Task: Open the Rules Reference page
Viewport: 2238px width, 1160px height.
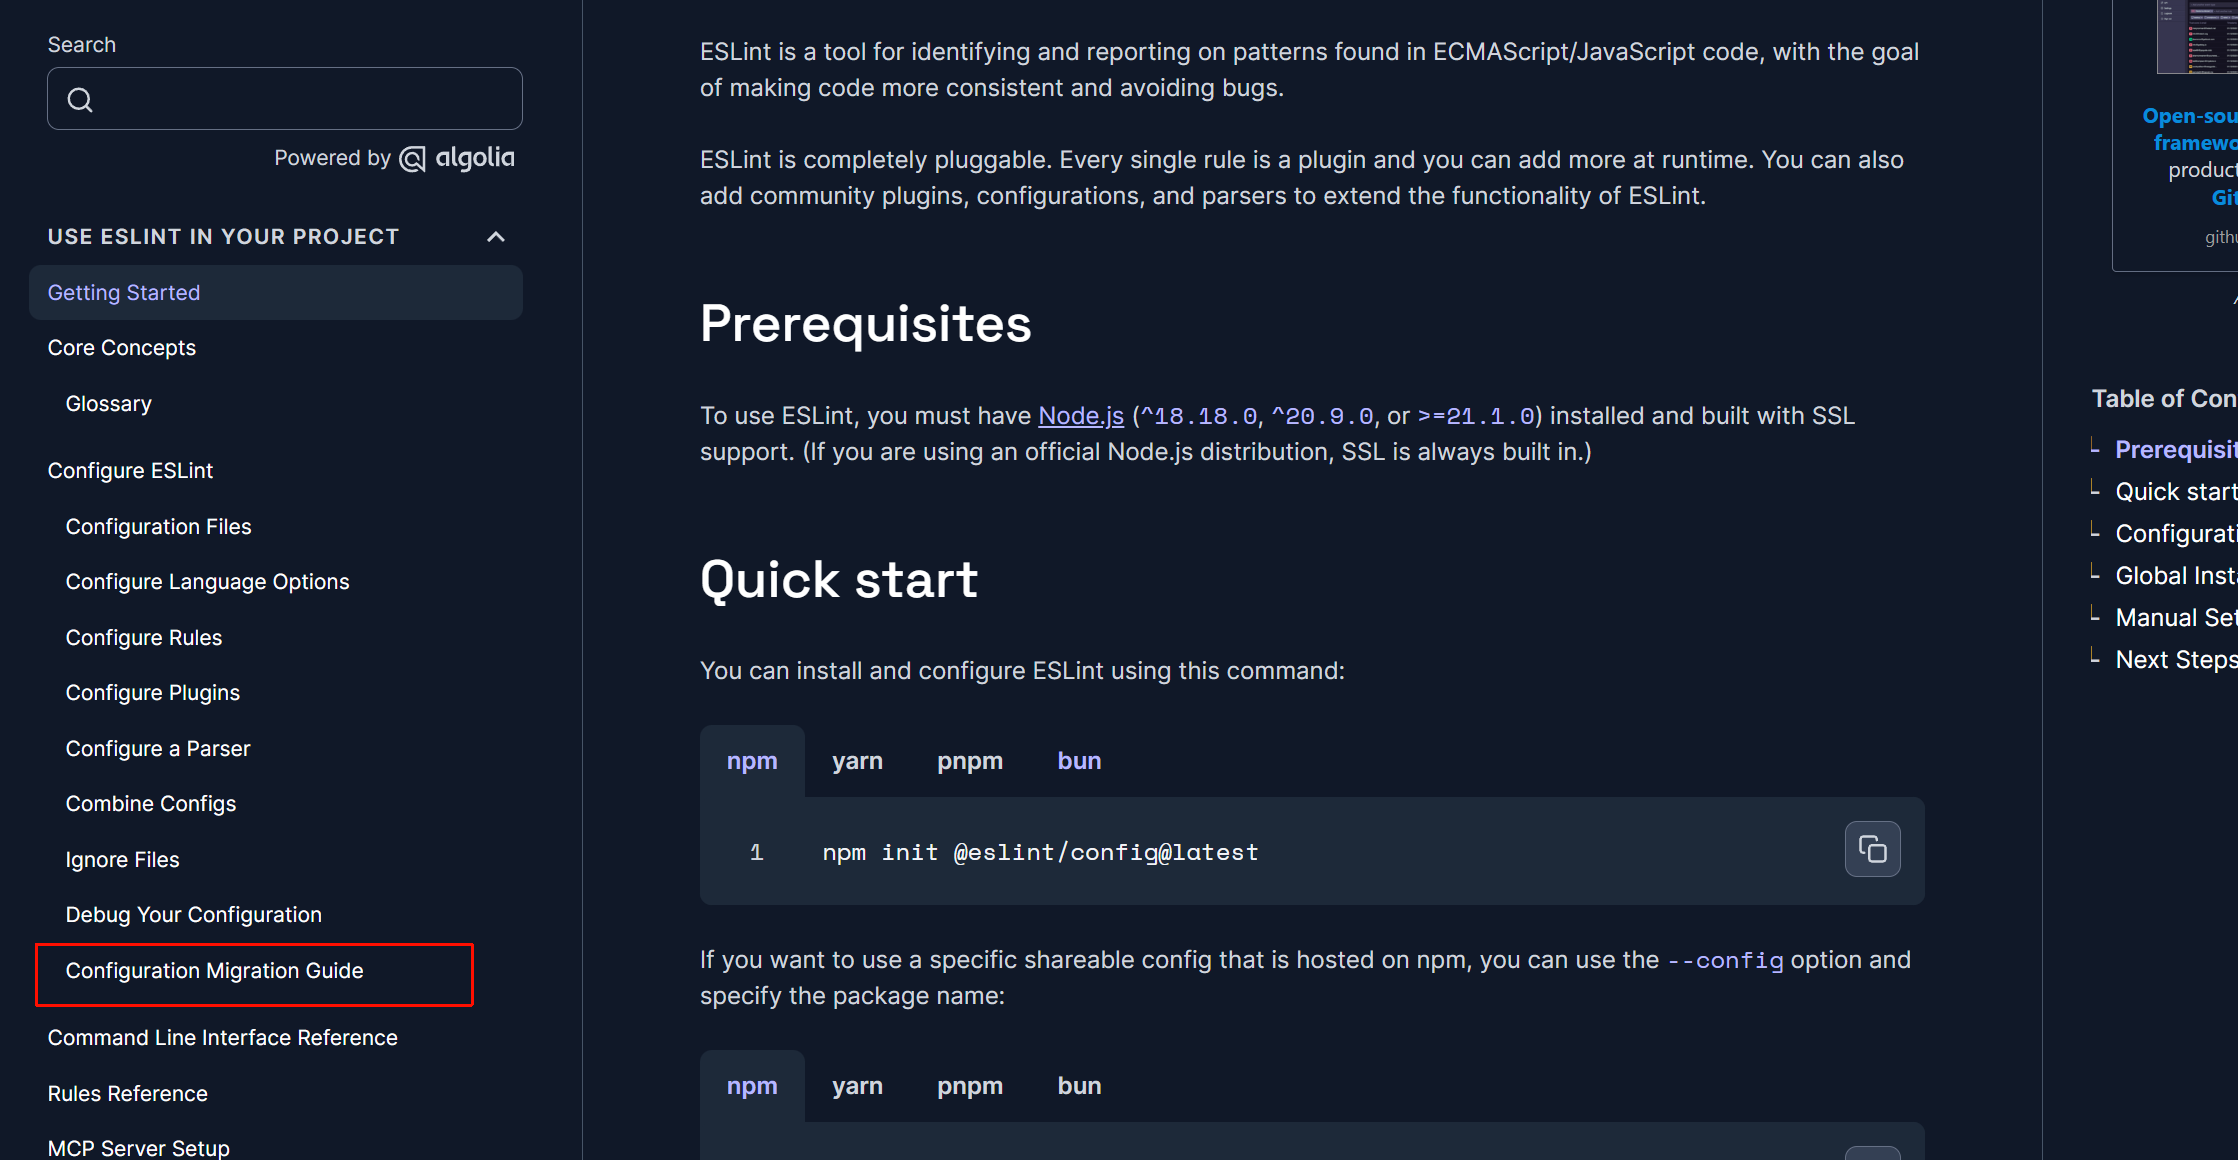Action: point(128,1094)
